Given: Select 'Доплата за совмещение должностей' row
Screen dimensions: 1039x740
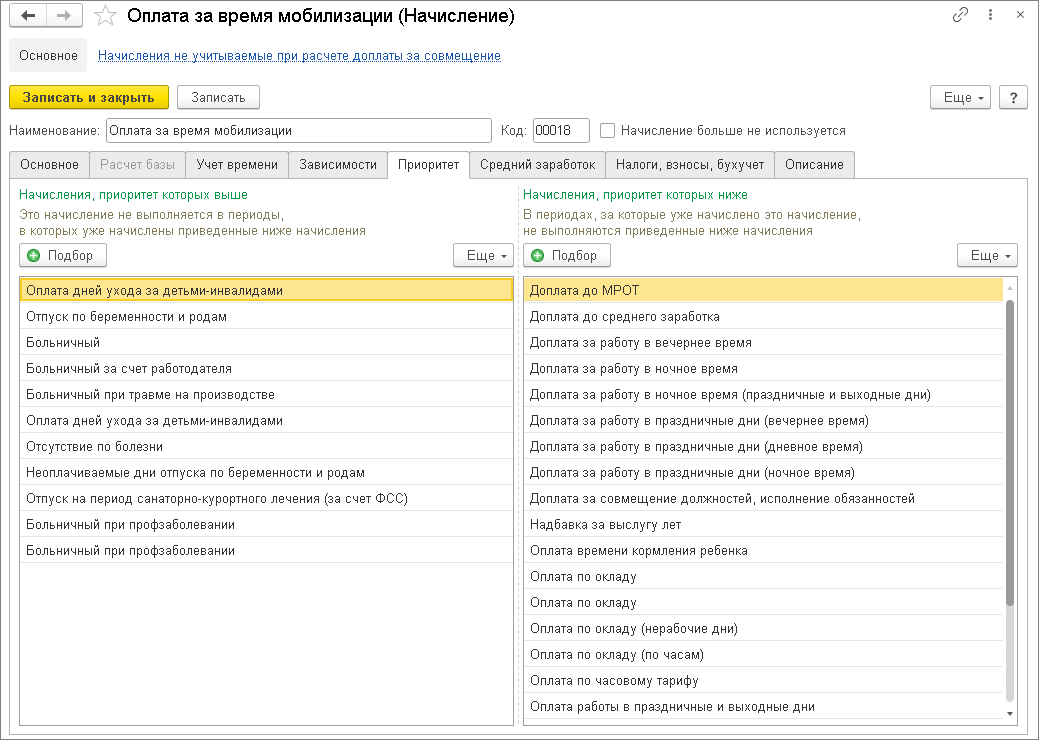Looking at the screenshot, I should [763, 498].
